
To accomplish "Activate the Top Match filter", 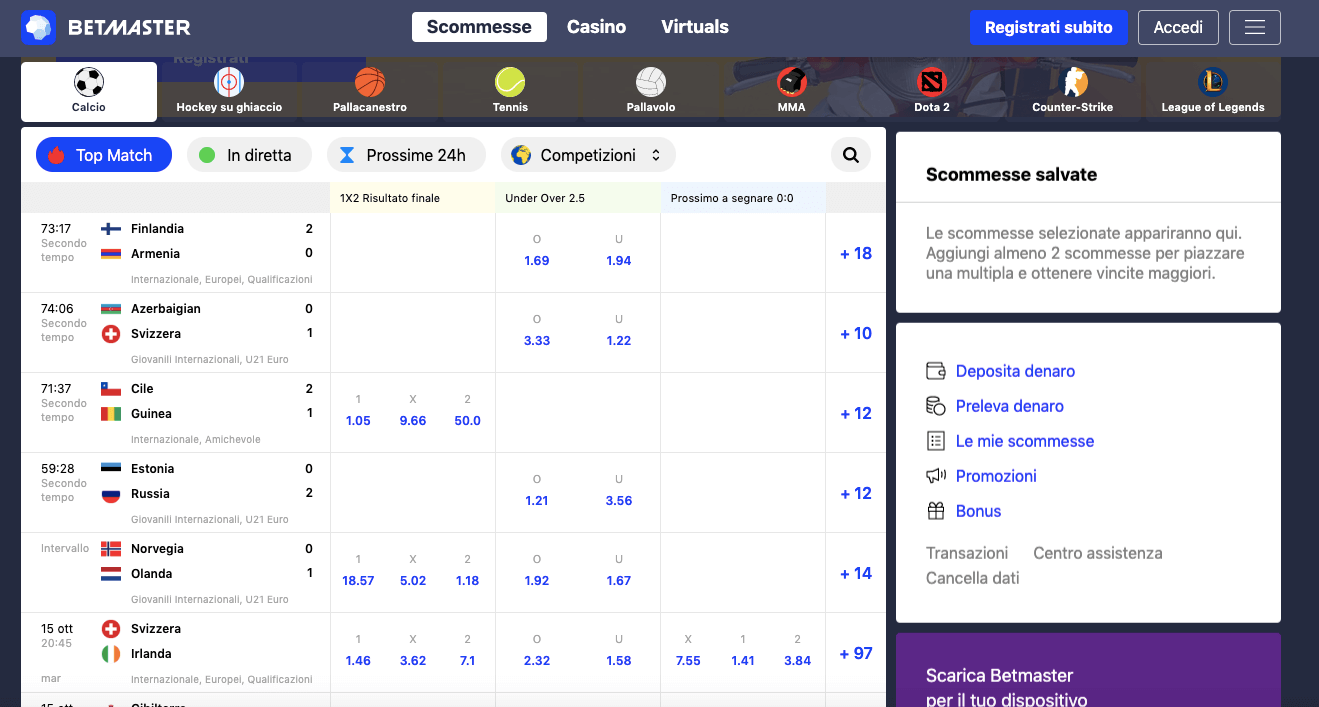I will (x=103, y=154).
